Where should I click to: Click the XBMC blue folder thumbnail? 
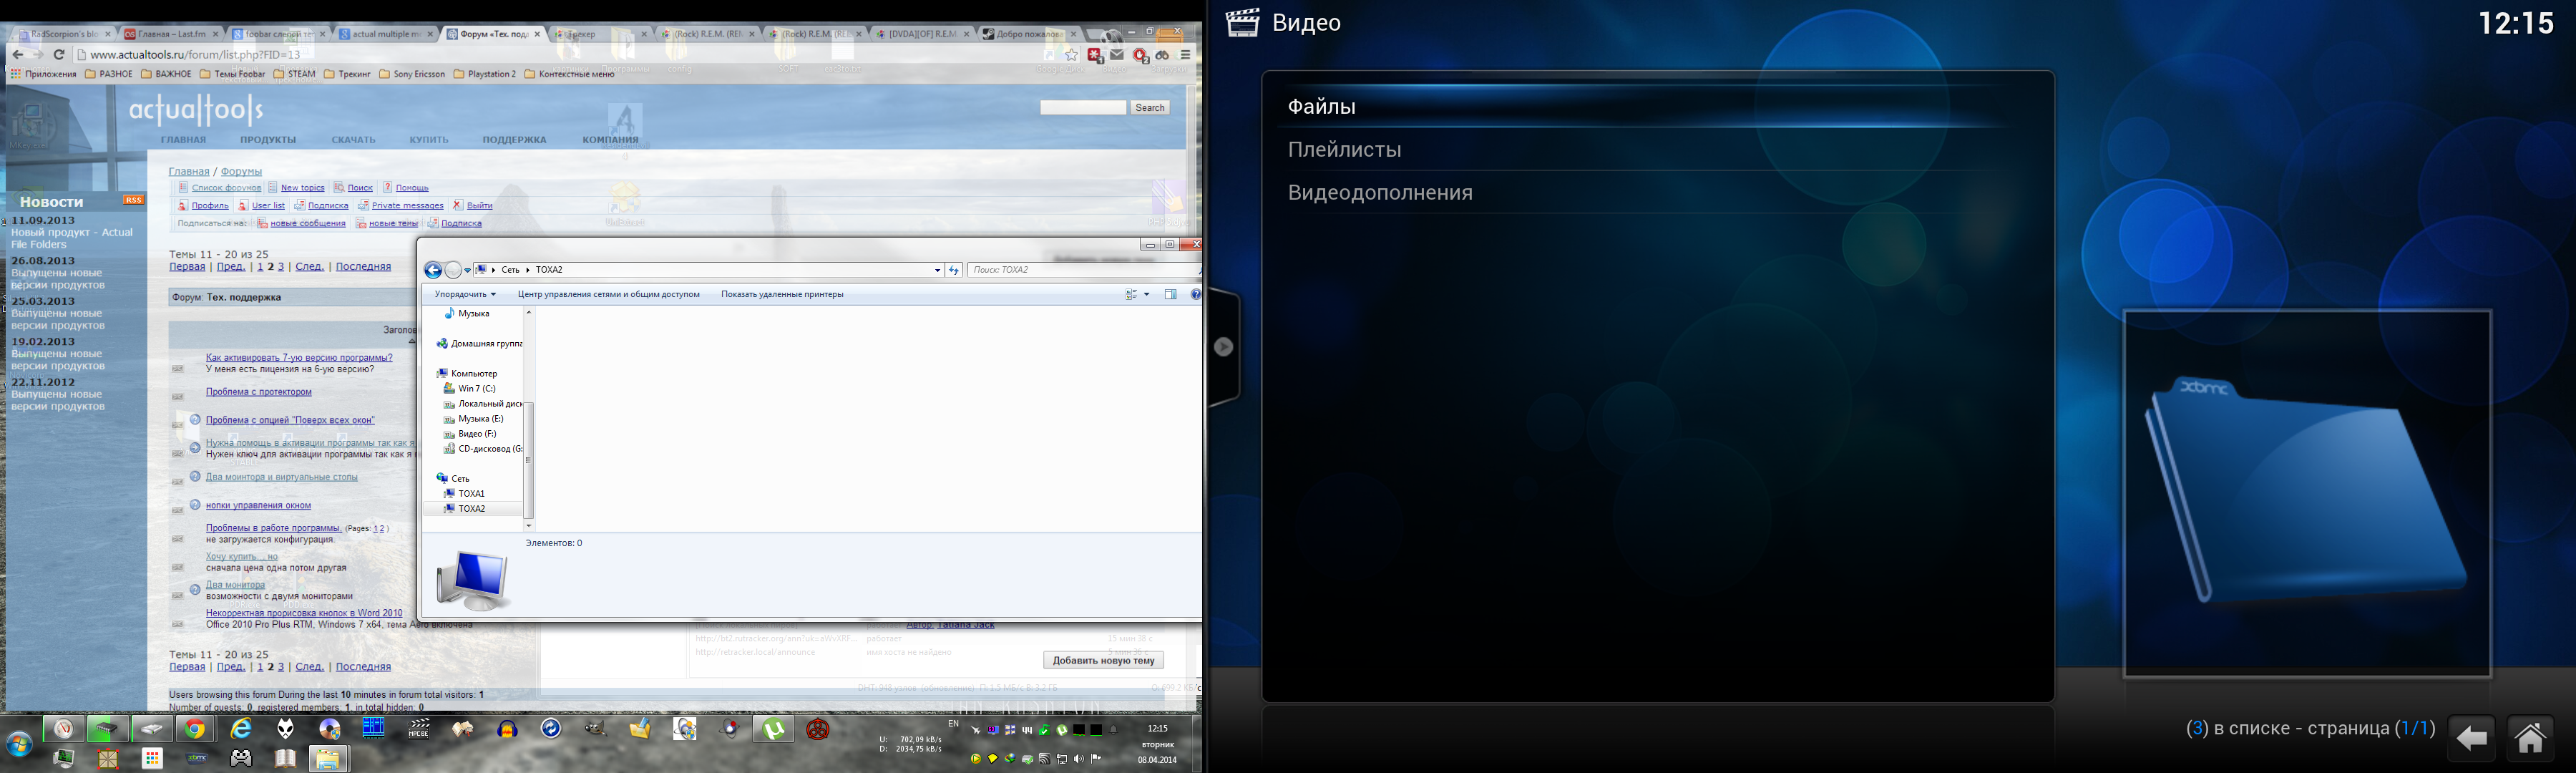point(2306,493)
